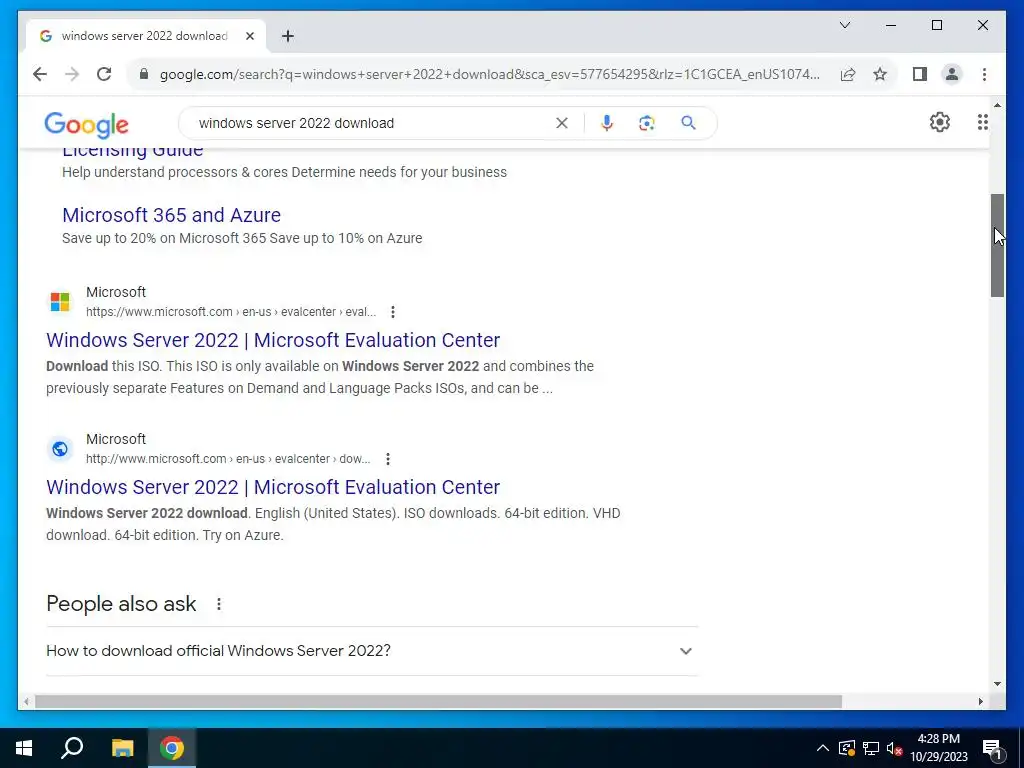This screenshot has height=768, width=1024.
Task: Click the http://www.microsoft.com evalcenter dow... URL
Action: pyautogui.click(x=228, y=459)
